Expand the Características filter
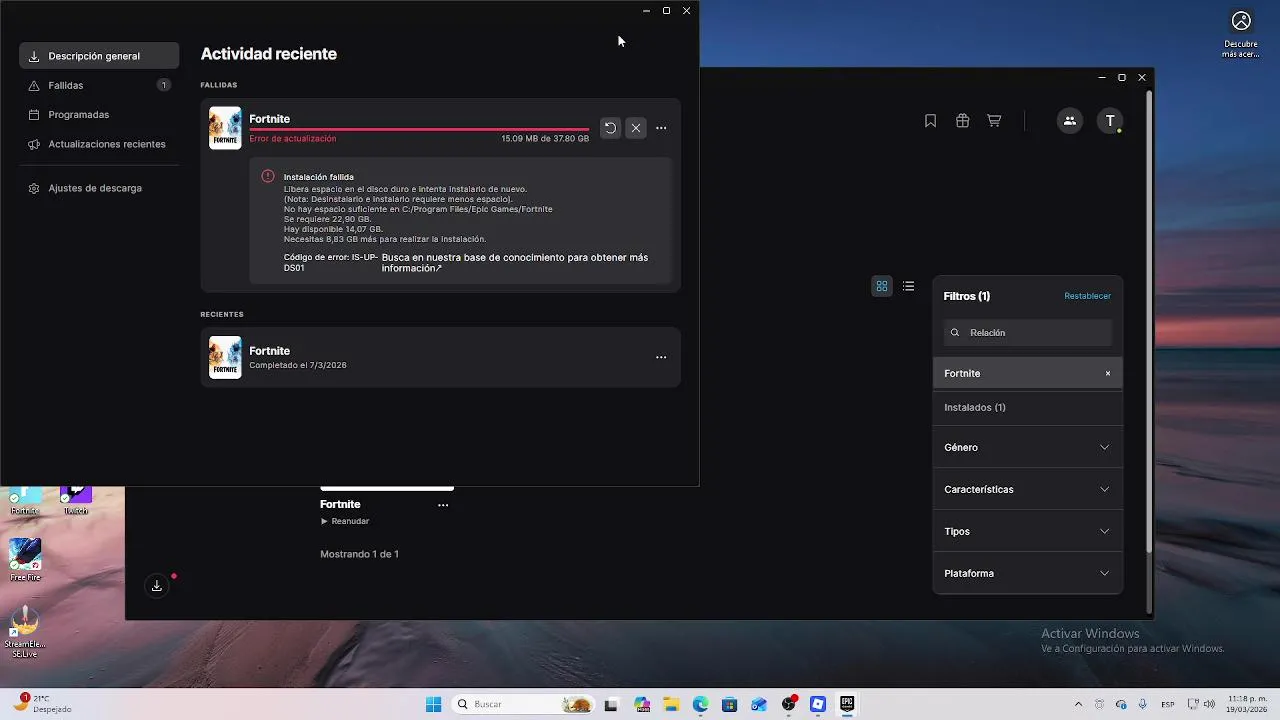This screenshot has width=1280, height=720. [x=1028, y=489]
